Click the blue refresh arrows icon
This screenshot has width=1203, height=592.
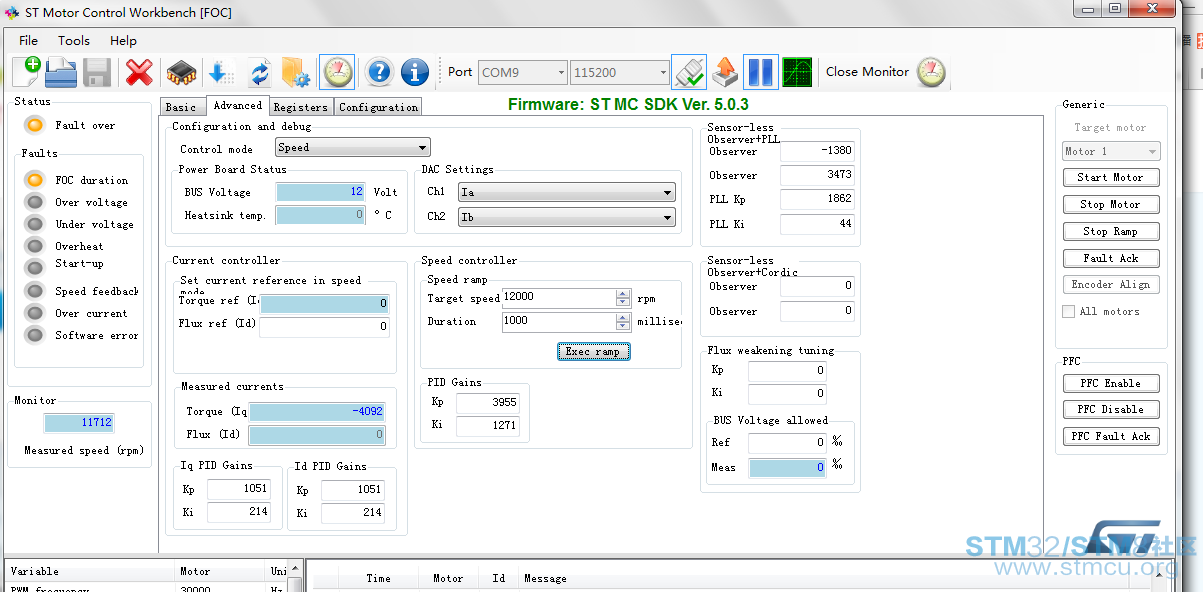[259, 72]
